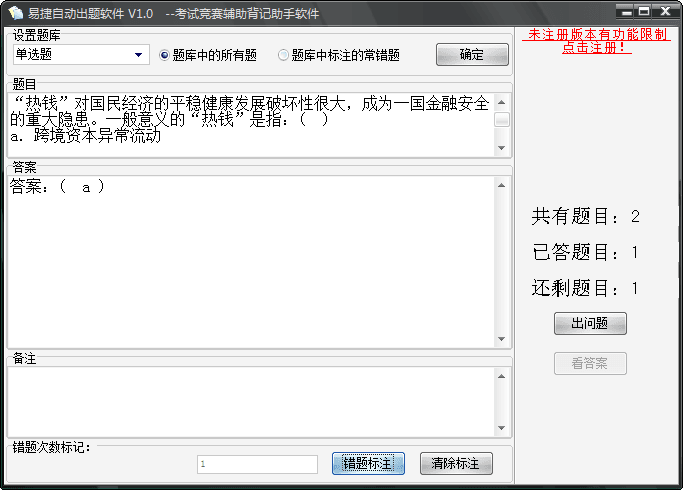
Task: Click the 题目 scrollbar down arrow
Action: (501, 148)
